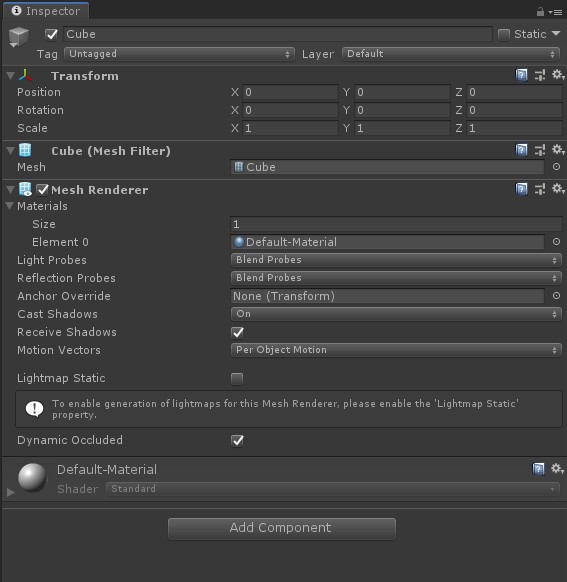Click the Cube GameObject icon picker

(x=19, y=37)
